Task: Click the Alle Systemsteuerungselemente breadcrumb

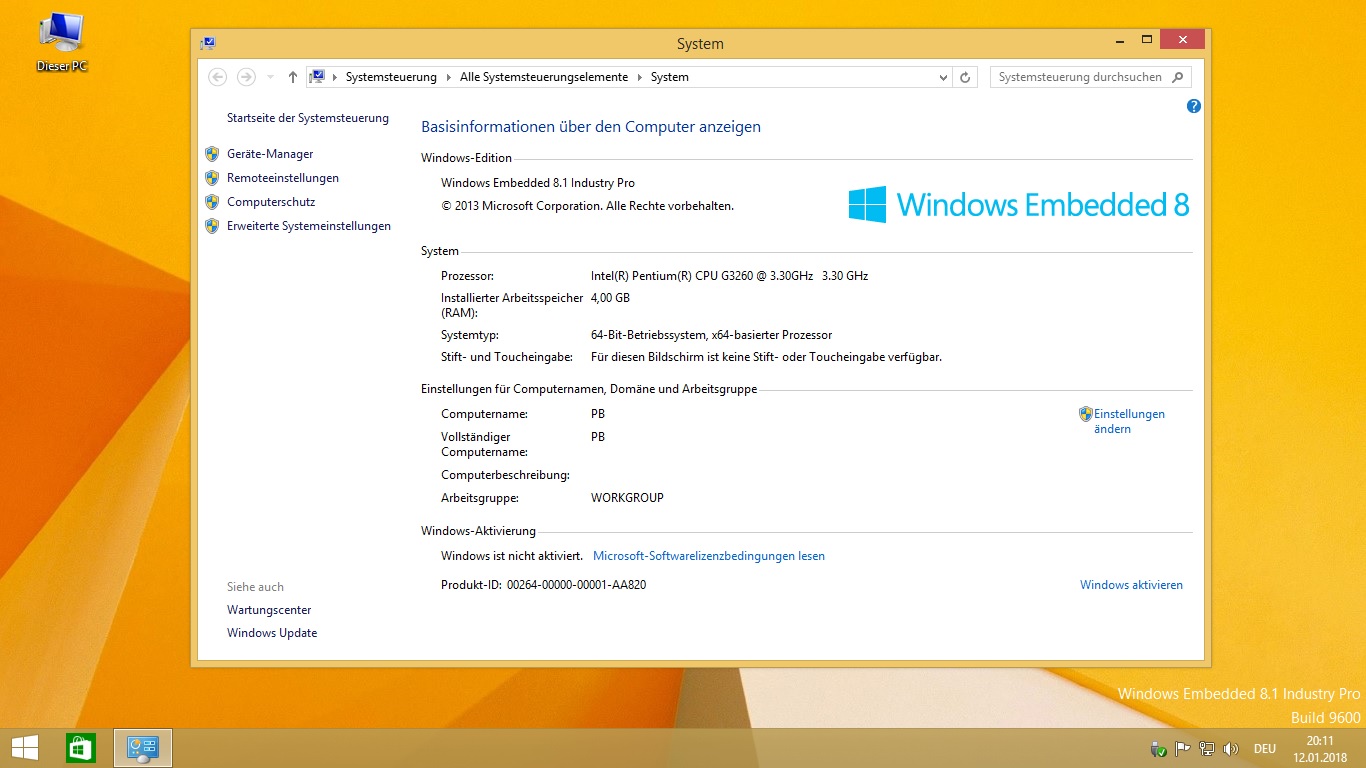Action: tap(544, 77)
